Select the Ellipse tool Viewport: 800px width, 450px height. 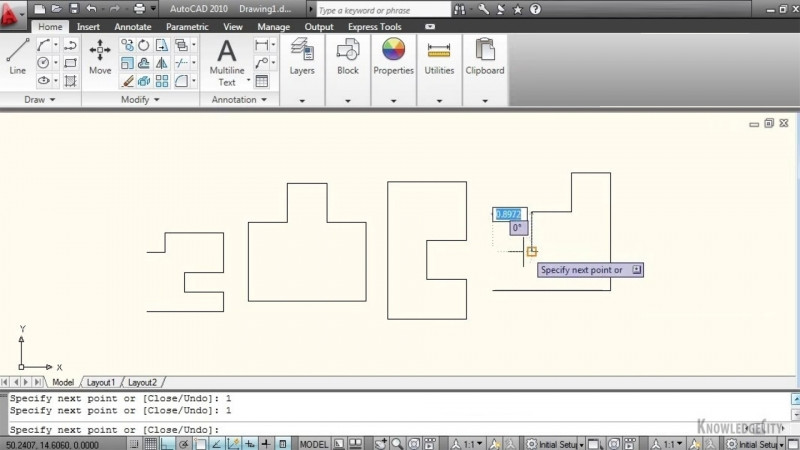pos(43,81)
